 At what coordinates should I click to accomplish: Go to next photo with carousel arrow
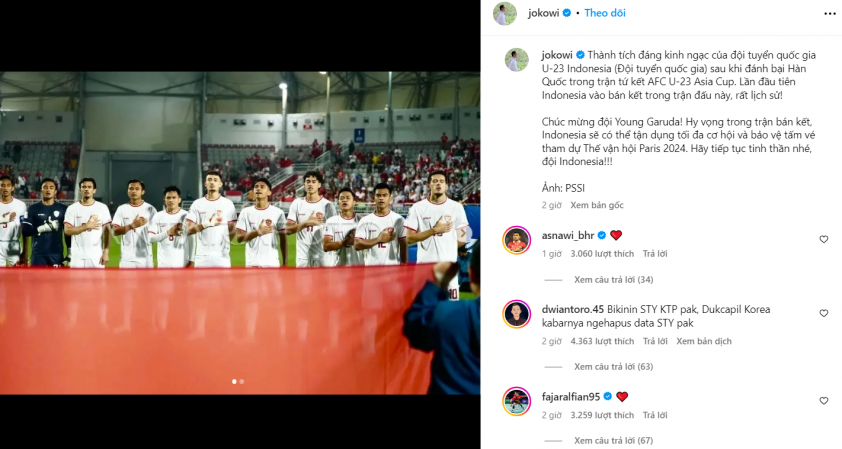pos(465,233)
